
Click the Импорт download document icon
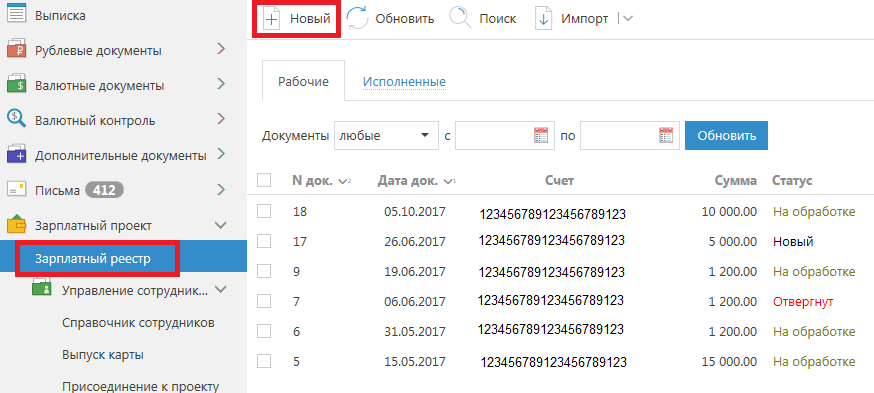tap(543, 19)
